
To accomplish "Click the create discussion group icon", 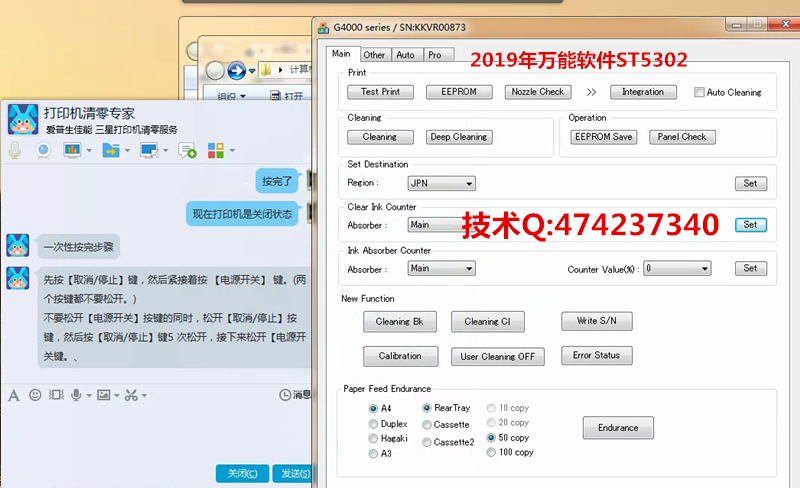I will (x=187, y=150).
